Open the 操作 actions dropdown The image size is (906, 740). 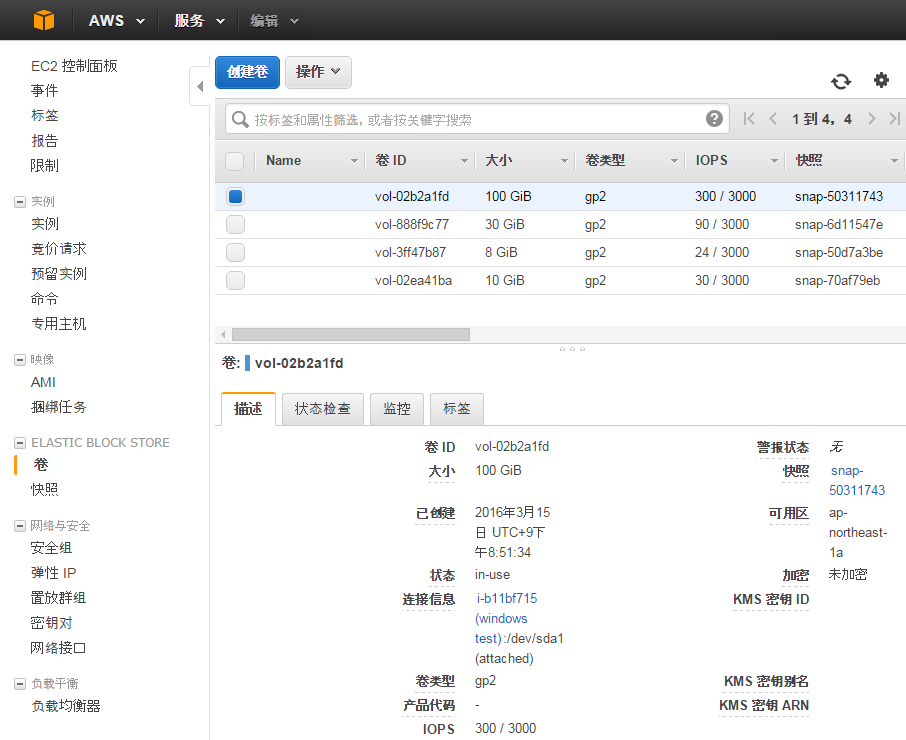coord(318,72)
